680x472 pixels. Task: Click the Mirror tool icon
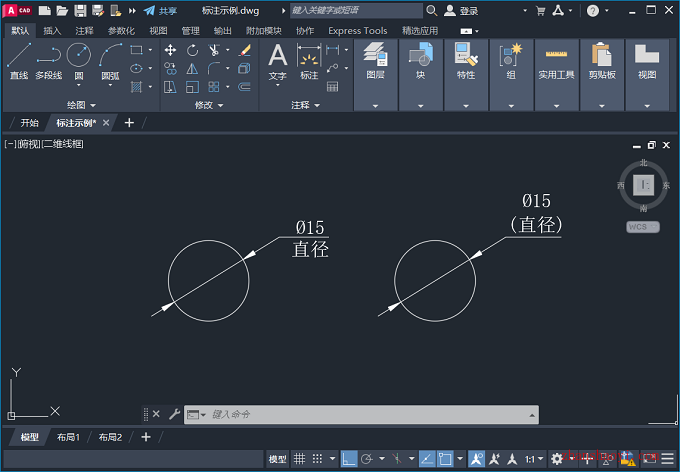pyautogui.click(x=193, y=69)
